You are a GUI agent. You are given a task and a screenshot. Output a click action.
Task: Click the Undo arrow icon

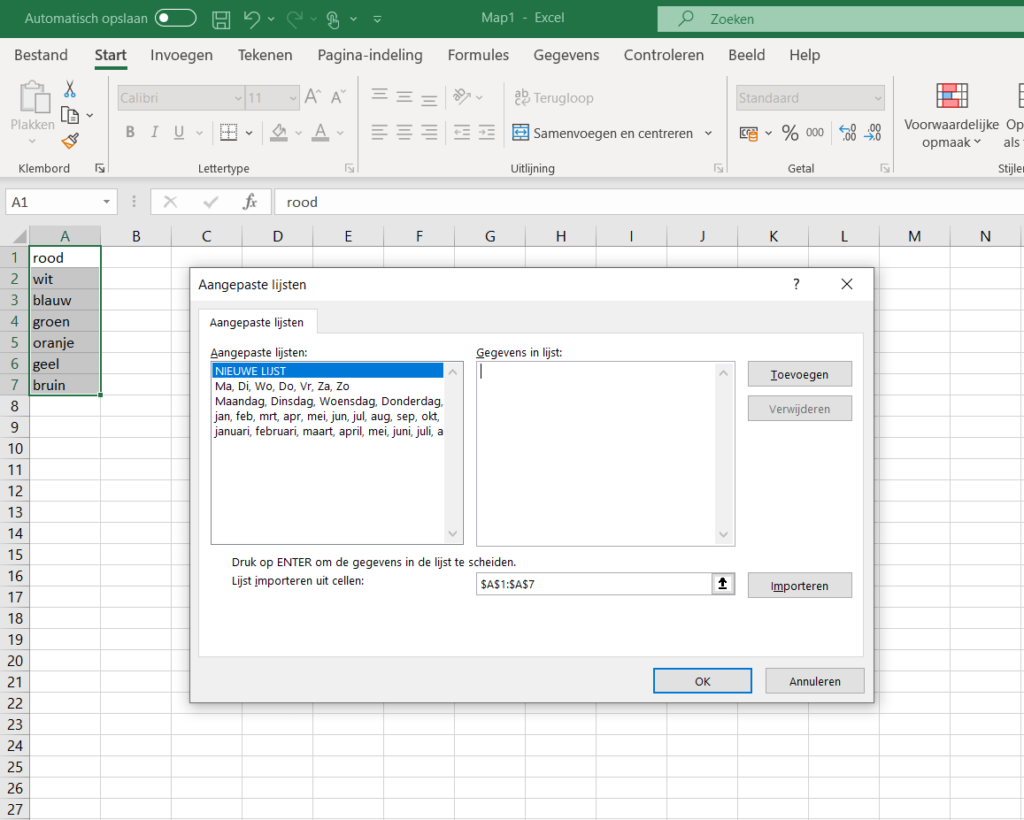252,19
